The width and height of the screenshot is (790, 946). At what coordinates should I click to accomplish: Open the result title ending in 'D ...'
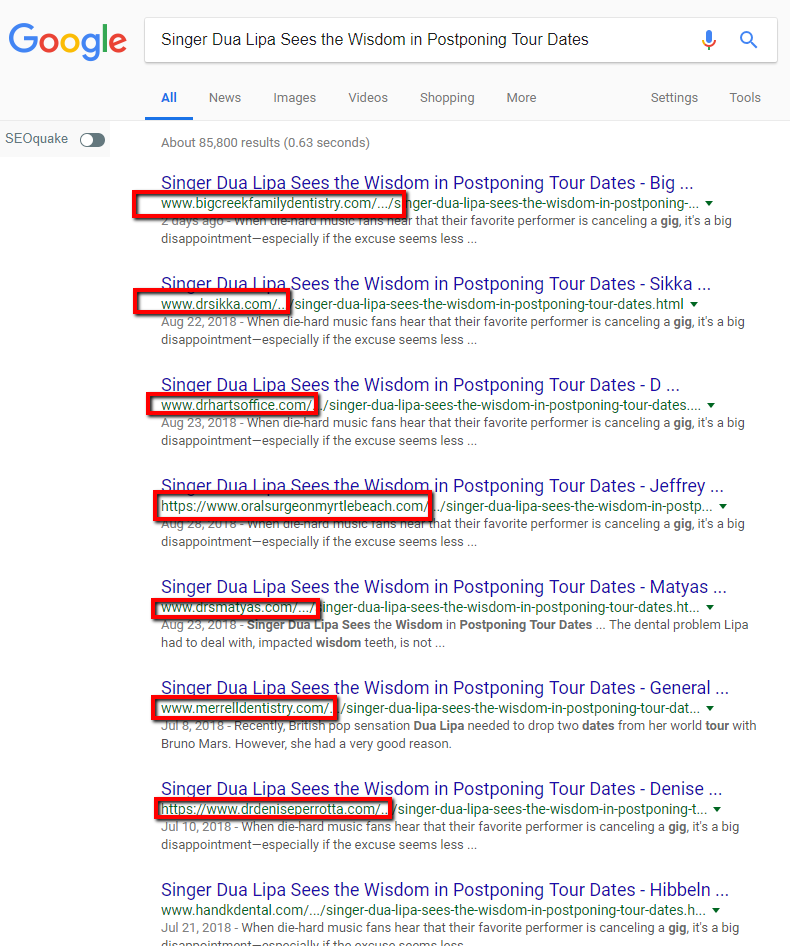tap(420, 385)
